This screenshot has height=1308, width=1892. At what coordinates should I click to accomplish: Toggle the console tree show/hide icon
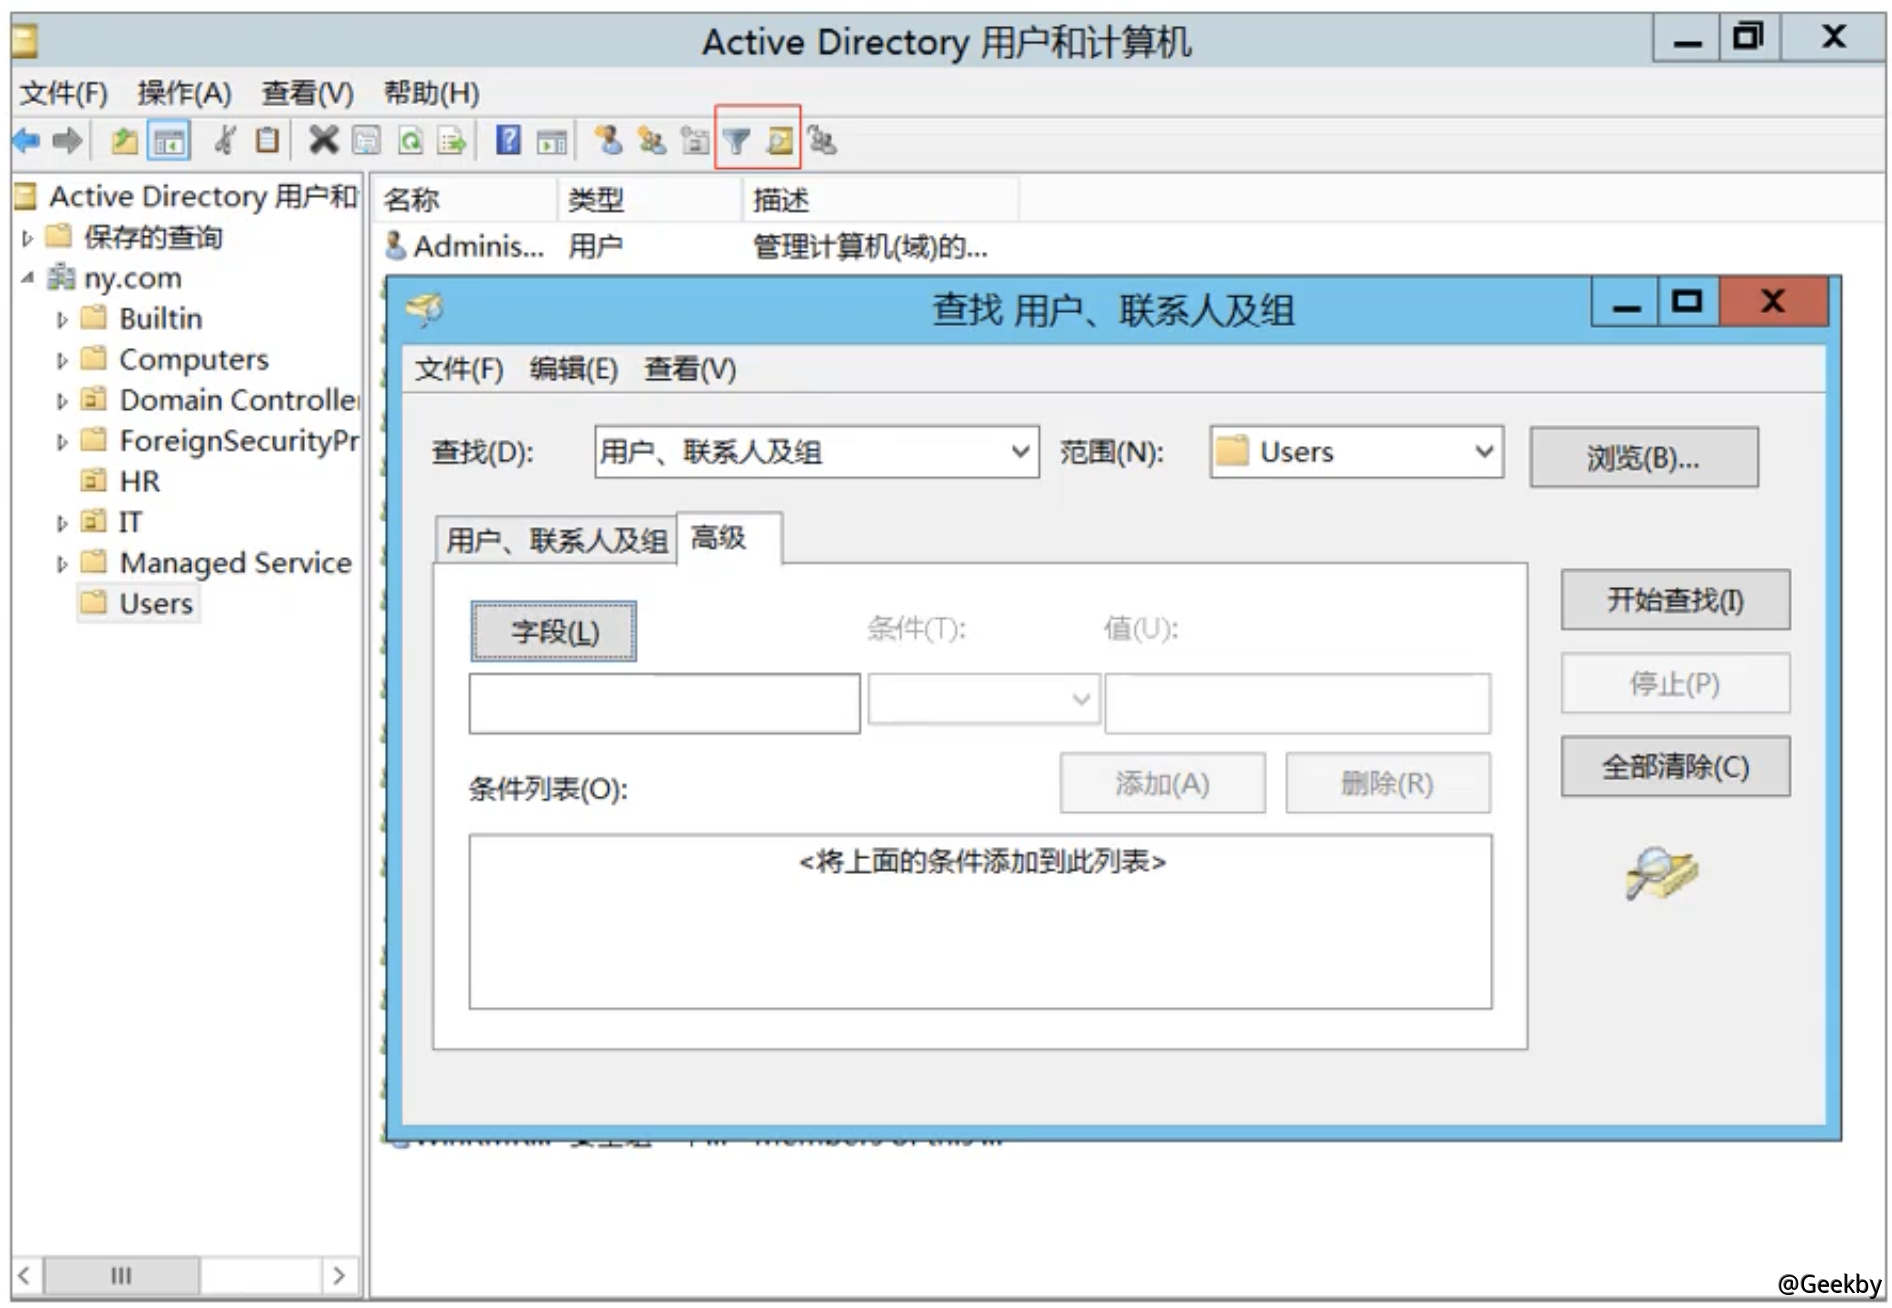(x=172, y=140)
